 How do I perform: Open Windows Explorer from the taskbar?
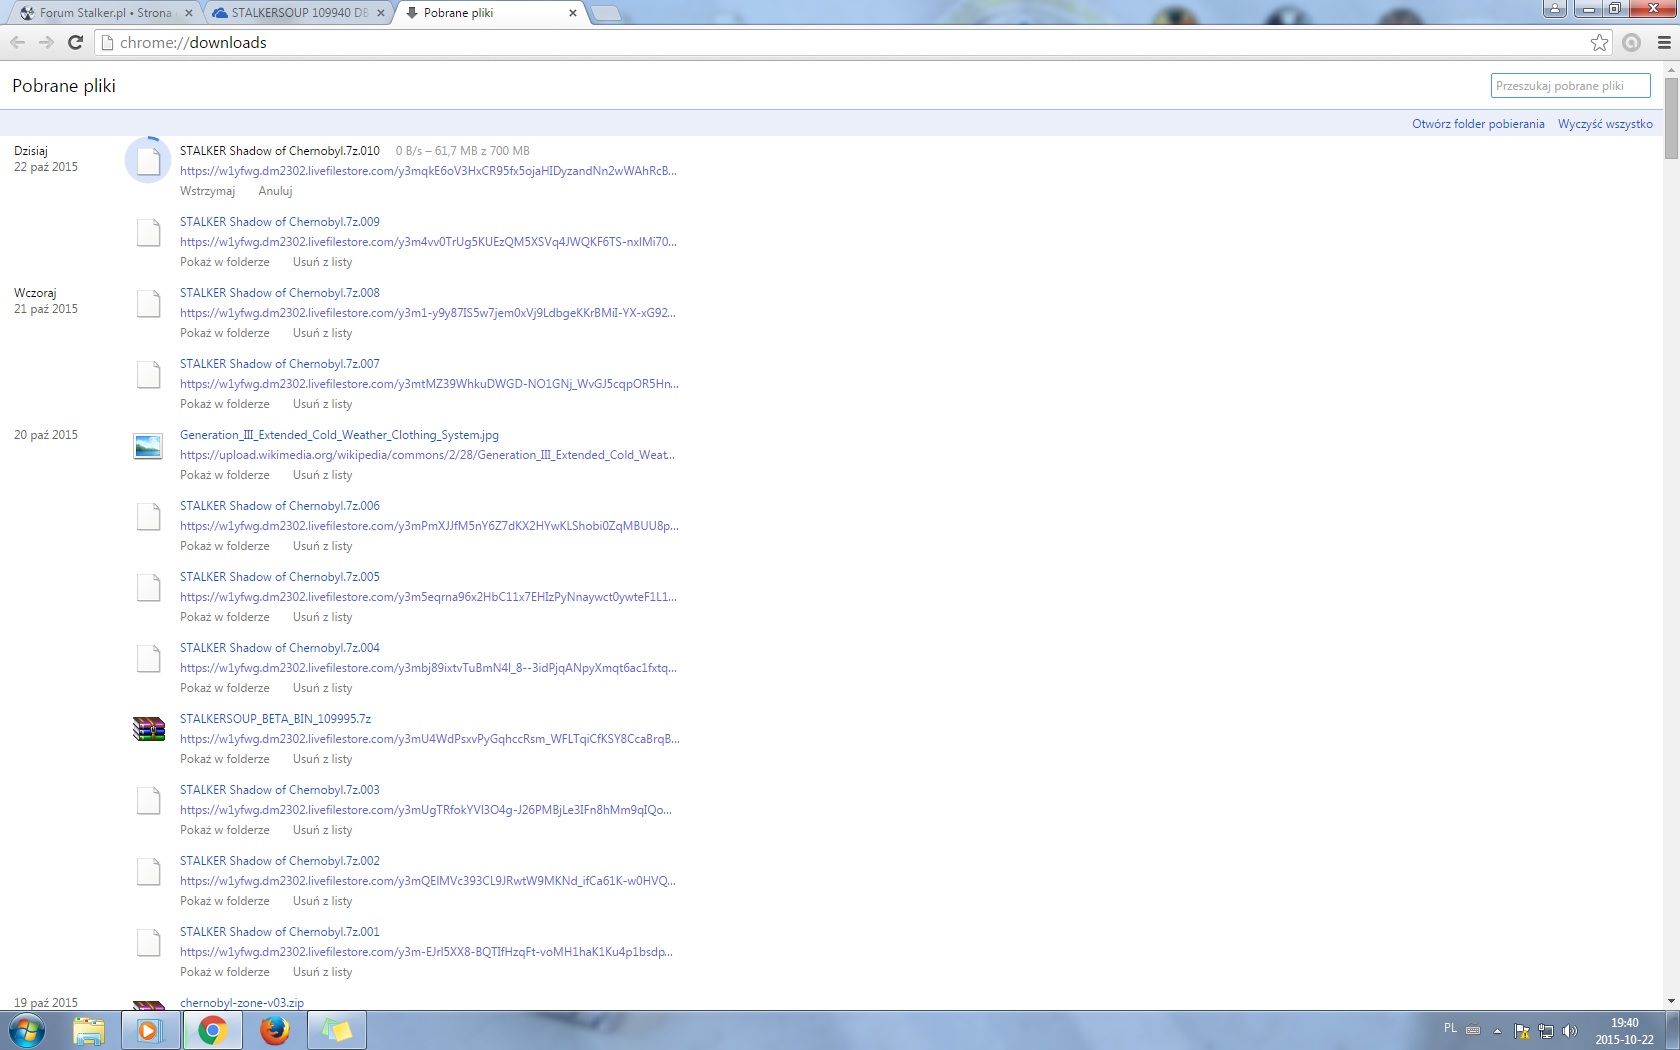89,1030
